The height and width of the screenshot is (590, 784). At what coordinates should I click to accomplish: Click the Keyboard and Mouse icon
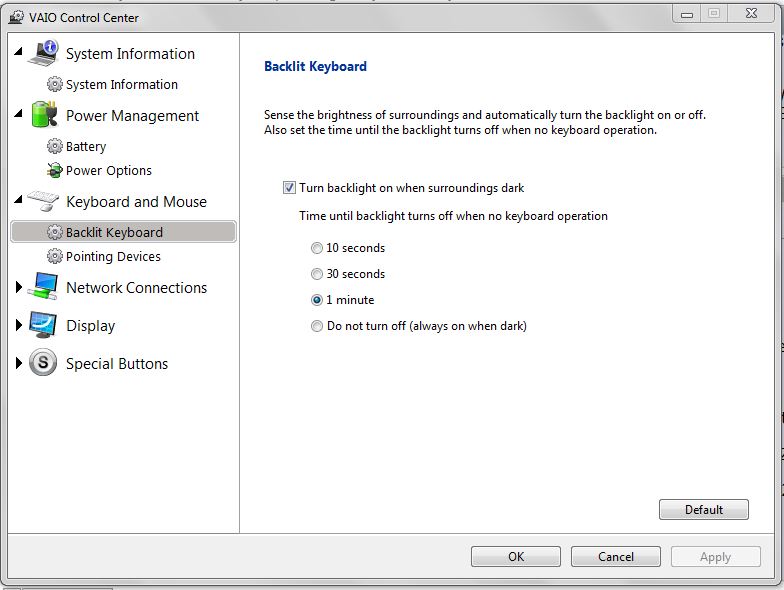pos(43,200)
